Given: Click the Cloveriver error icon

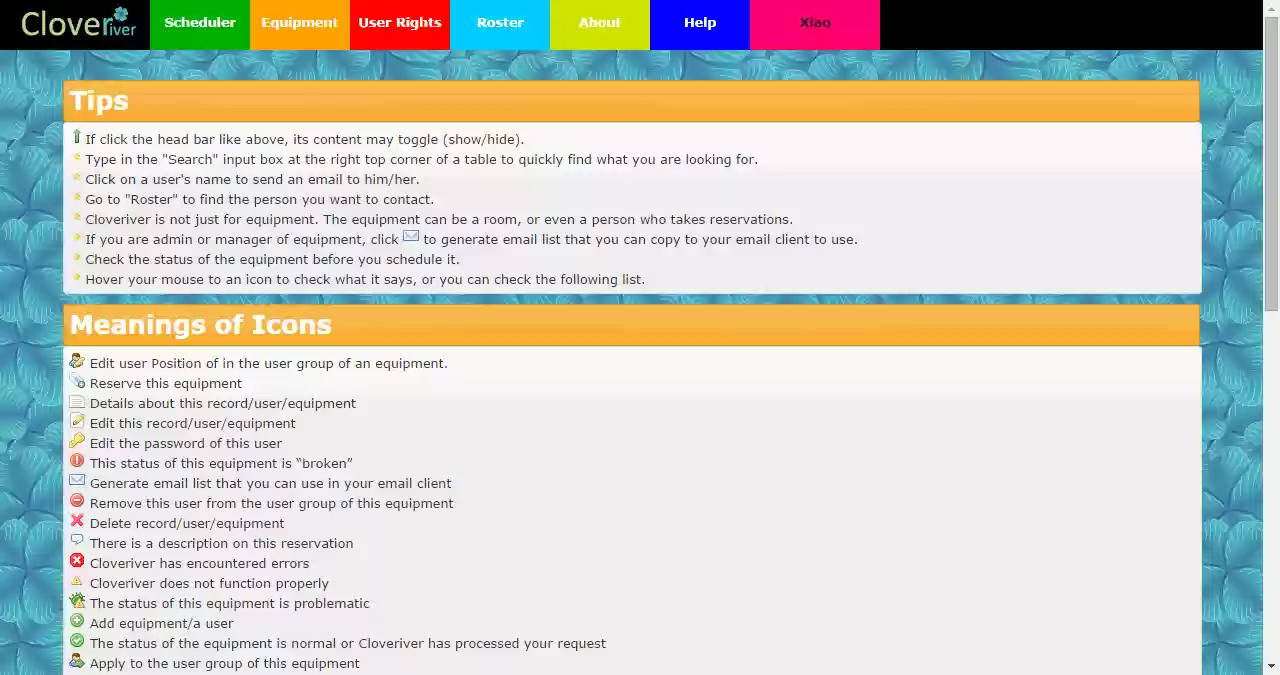Looking at the screenshot, I should (77, 561).
